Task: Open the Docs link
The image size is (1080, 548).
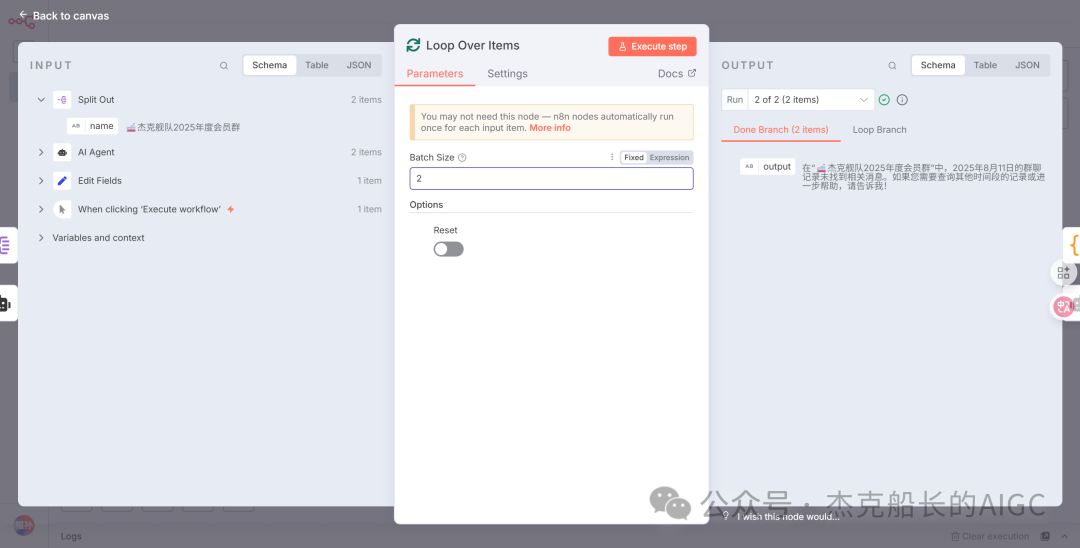Action: pyautogui.click(x=676, y=74)
